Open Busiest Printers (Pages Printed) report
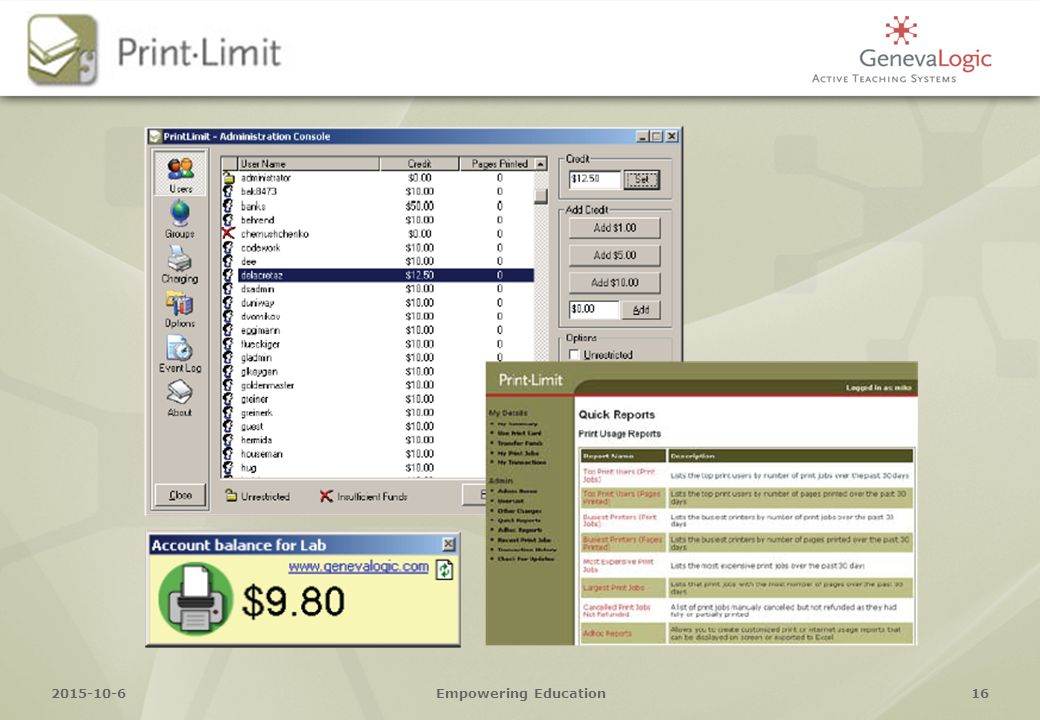The image size is (1040, 720). click(622, 543)
